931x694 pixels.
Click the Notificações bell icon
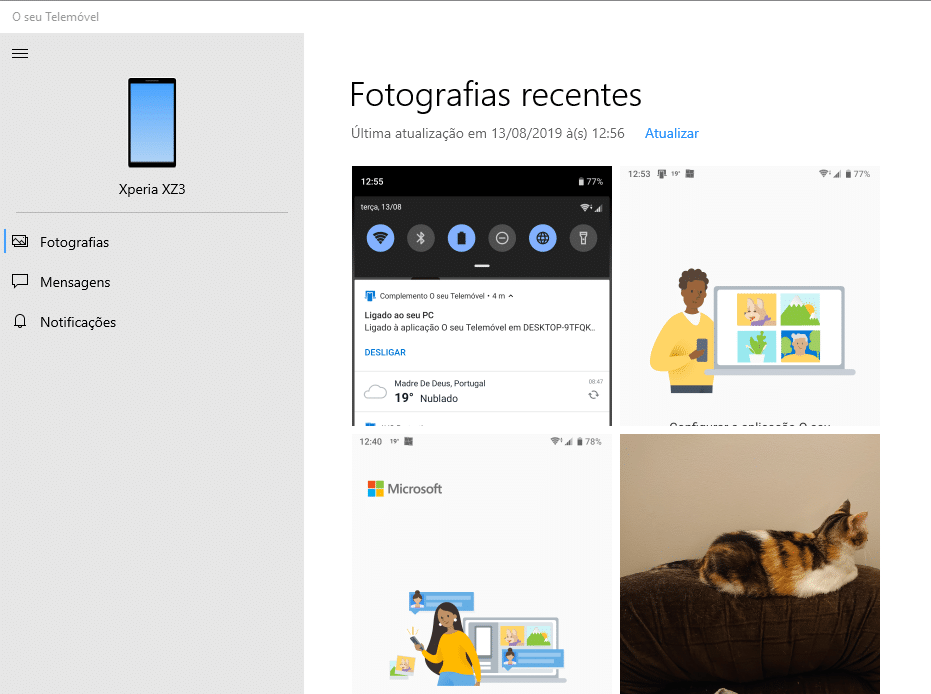(x=20, y=321)
